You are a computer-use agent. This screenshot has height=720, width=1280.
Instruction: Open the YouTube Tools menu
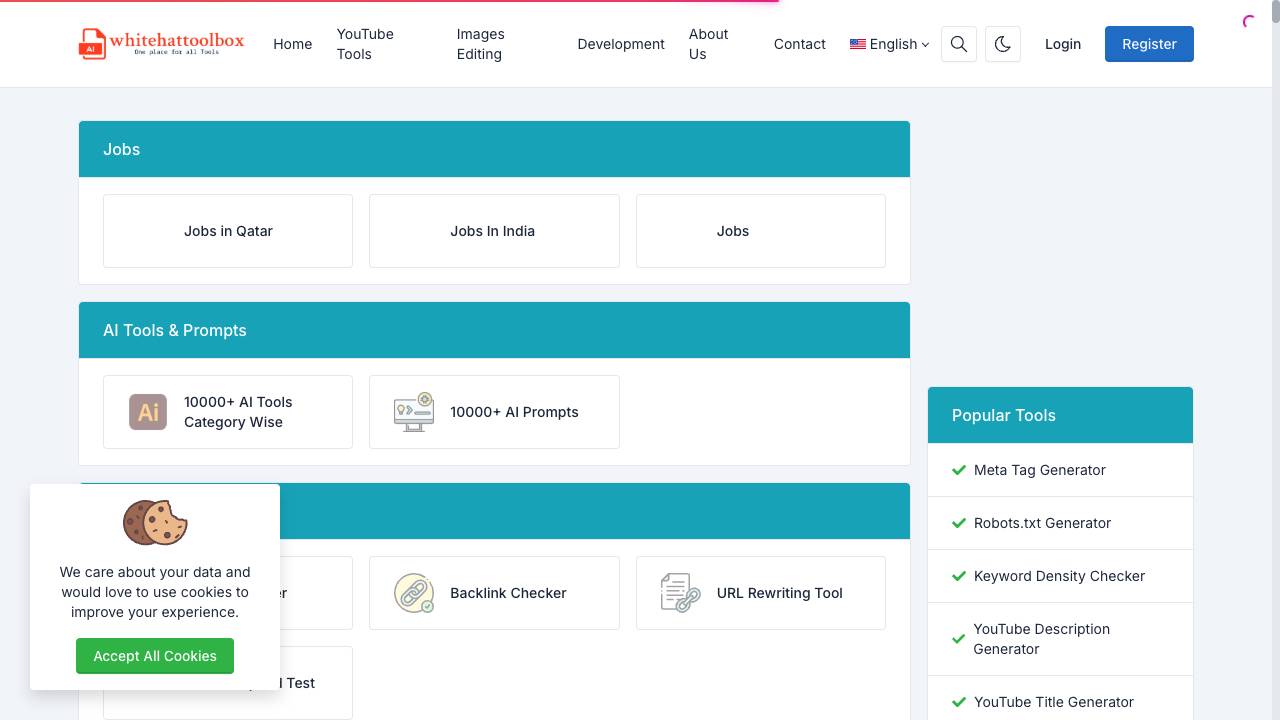pos(366,44)
